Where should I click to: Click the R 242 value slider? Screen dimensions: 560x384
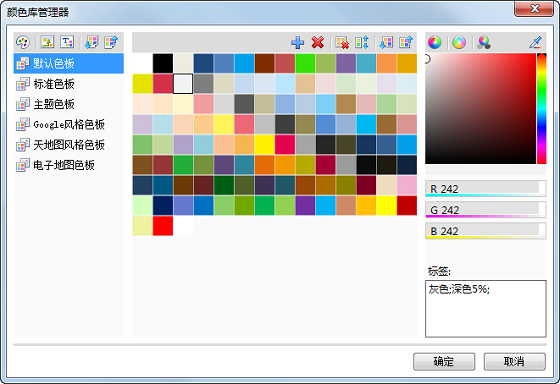tap(485, 189)
